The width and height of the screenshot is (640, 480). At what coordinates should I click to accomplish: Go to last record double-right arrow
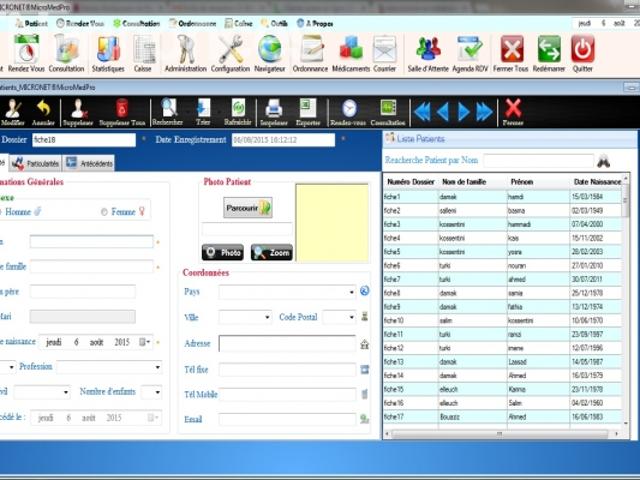click(484, 112)
